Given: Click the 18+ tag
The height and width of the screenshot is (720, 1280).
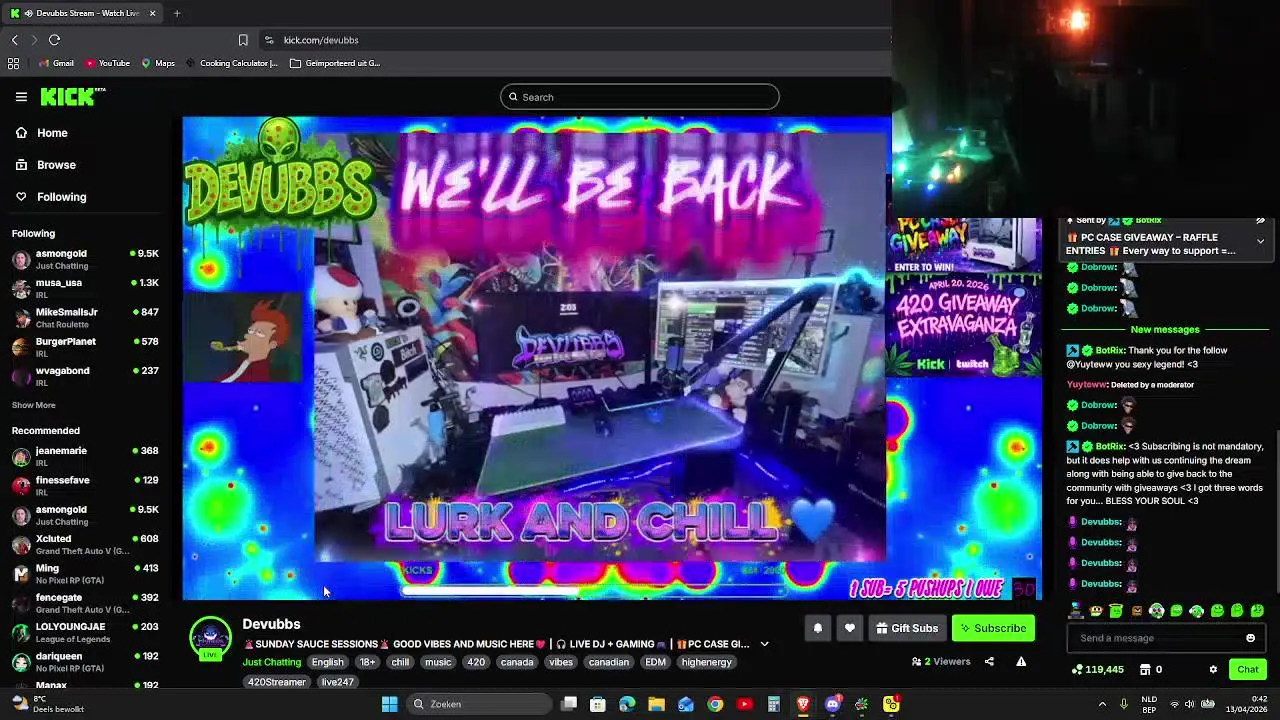Looking at the screenshot, I should pyautogui.click(x=367, y=662).
